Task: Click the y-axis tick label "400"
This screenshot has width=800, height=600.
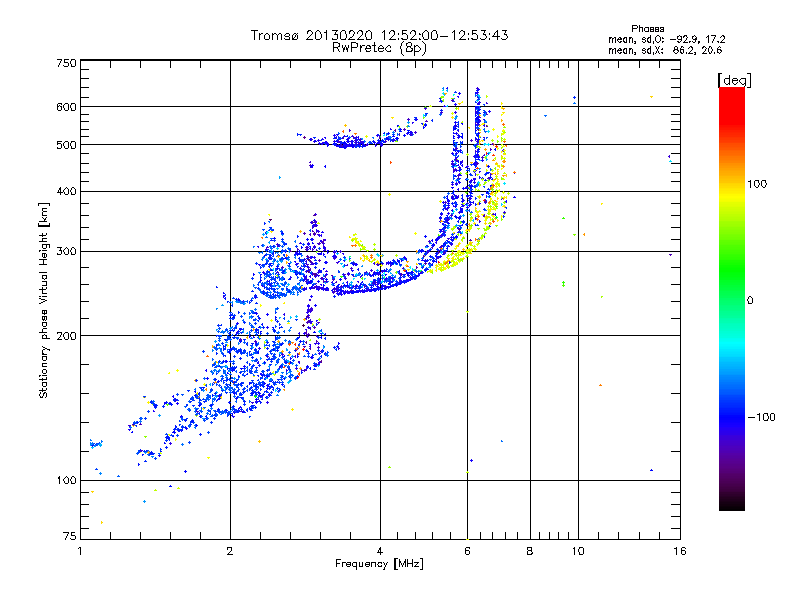Action: tap(66, 192)
